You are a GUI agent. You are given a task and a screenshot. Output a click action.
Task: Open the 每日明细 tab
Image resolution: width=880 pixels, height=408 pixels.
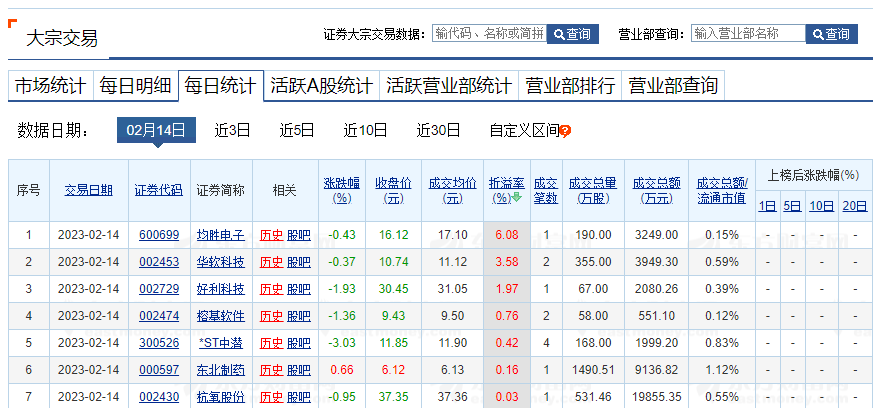[x=135, y=86]
